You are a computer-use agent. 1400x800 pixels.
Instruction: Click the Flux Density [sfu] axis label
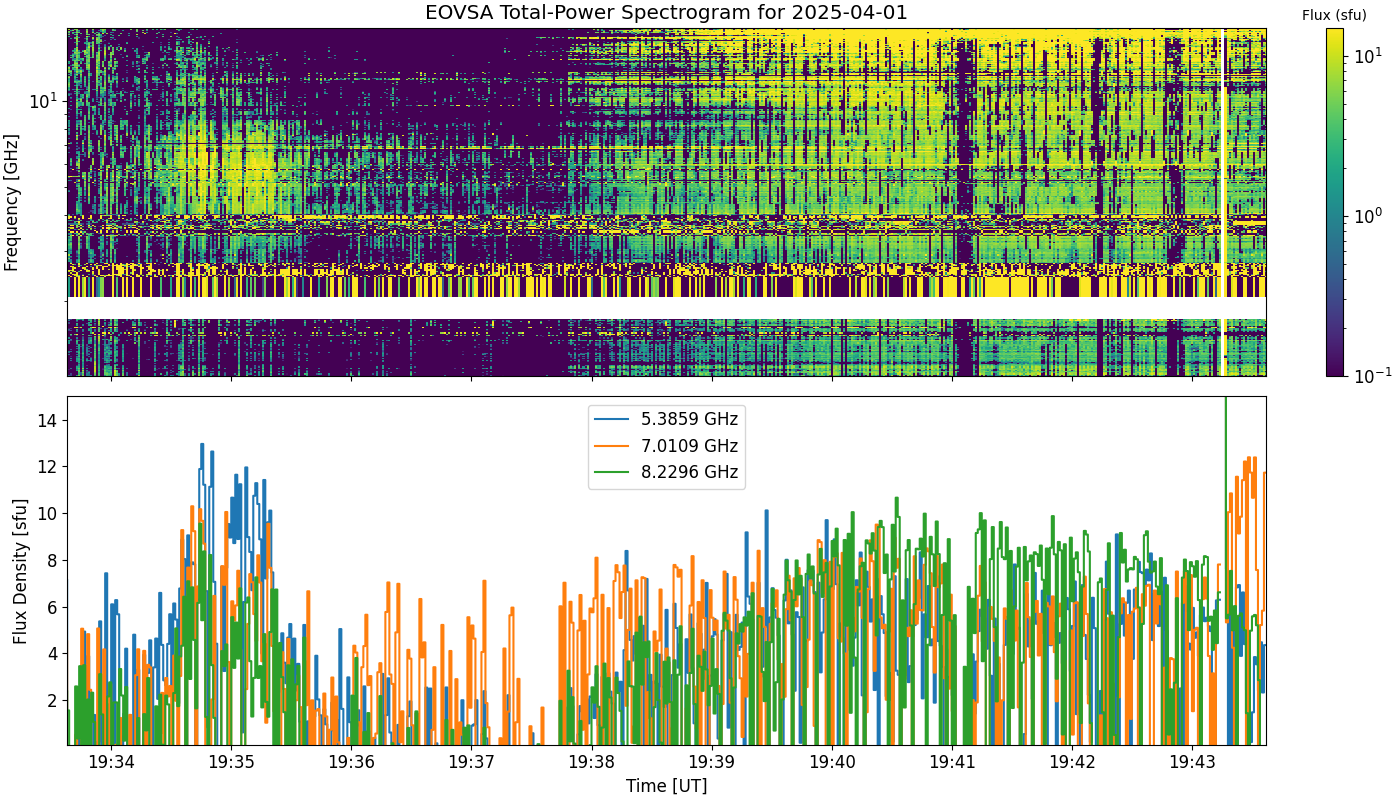[x=21, y=570]
